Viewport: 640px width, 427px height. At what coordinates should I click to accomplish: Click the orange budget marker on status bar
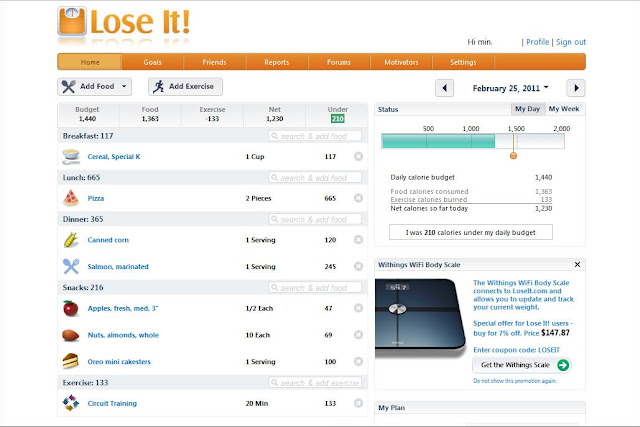click(x=513, y=156)
